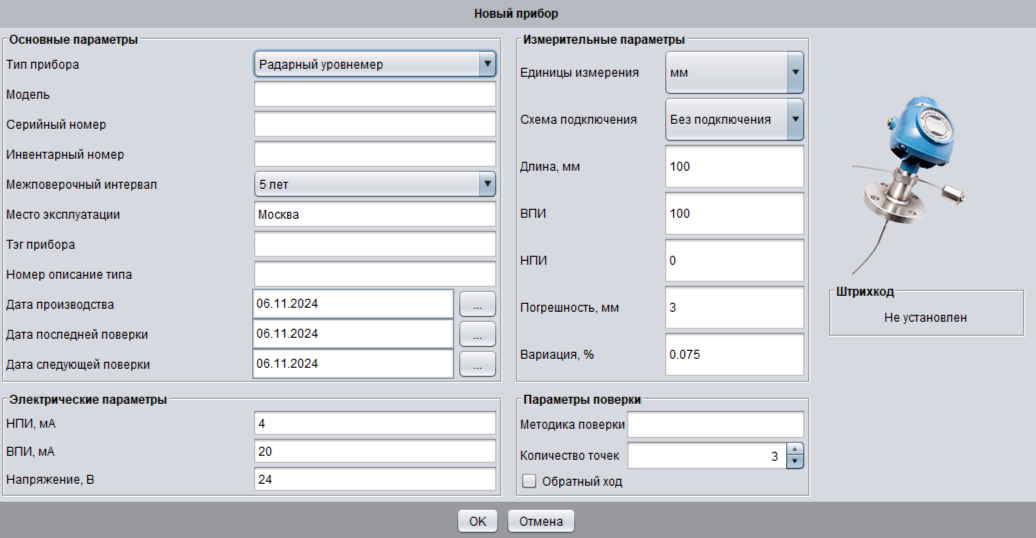Click the Штрихкод Не установлен area
Viewport: 1036px width, 538px height.
pyautogui.click(x=925, y=318)
